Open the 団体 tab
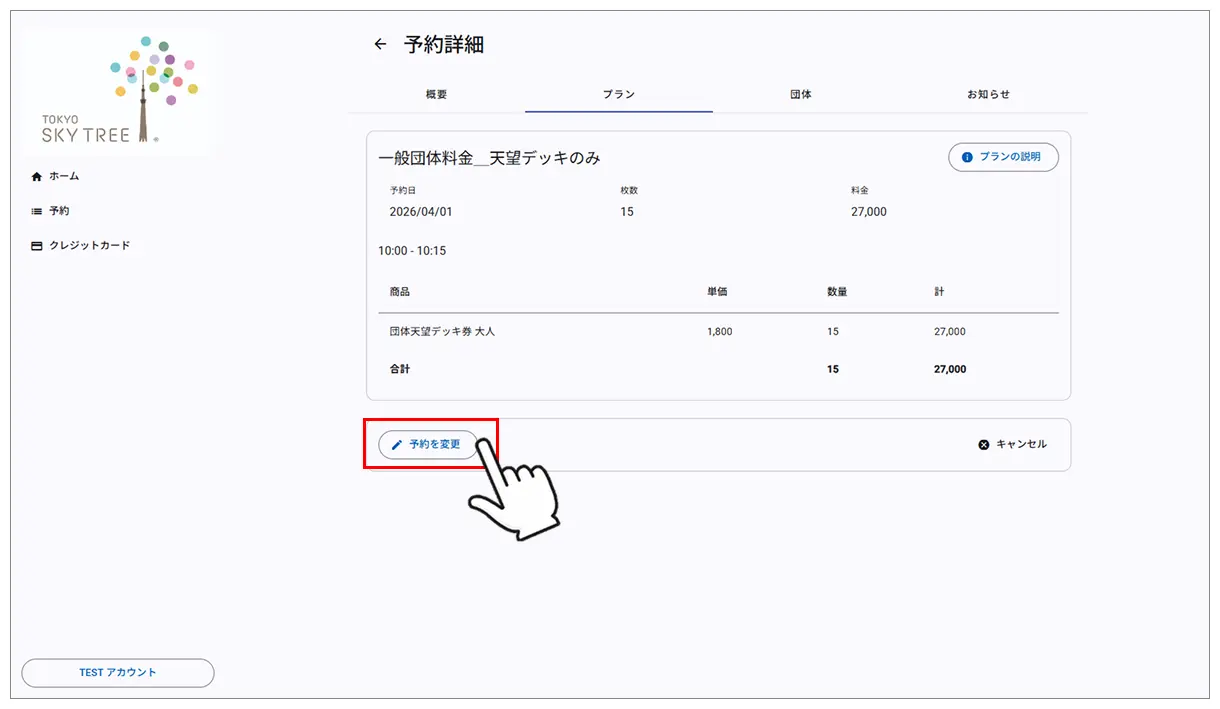The width and height of the screenshot is (1220, 709). click(x=800, y=95)
